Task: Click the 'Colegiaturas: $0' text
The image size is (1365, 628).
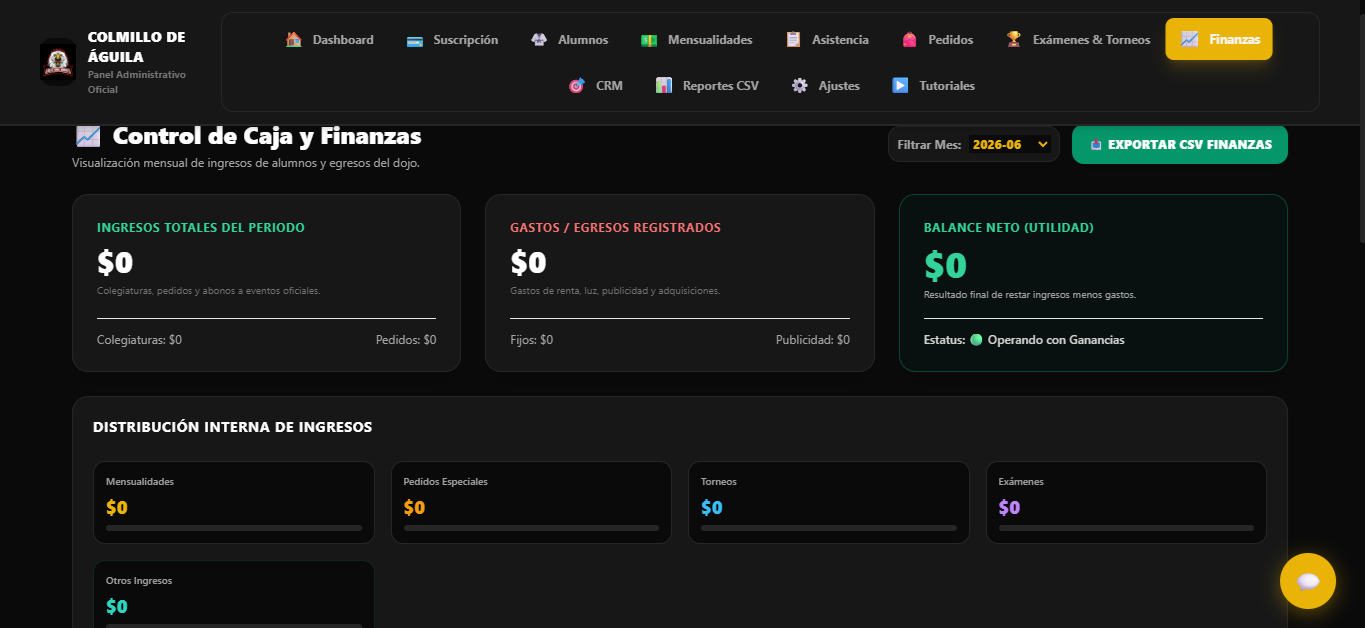Action: coord(139,340)
